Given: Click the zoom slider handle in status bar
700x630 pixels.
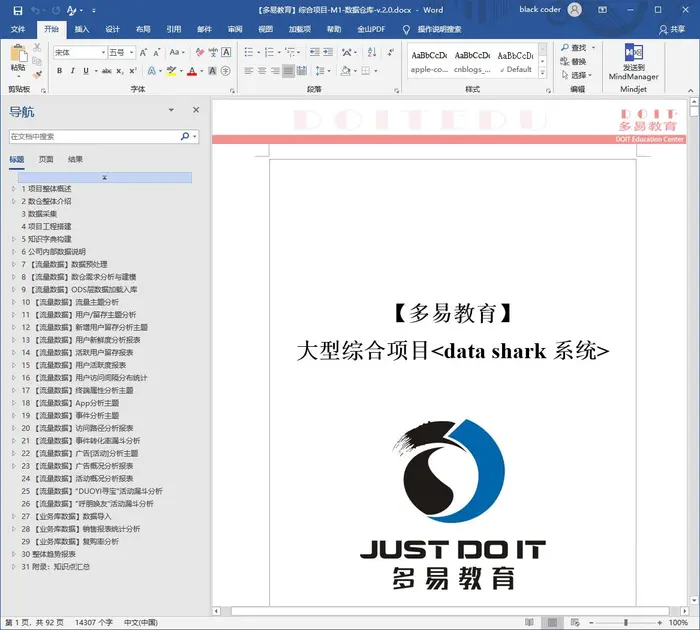Looking at the screenshot, I should click(626, 622).
